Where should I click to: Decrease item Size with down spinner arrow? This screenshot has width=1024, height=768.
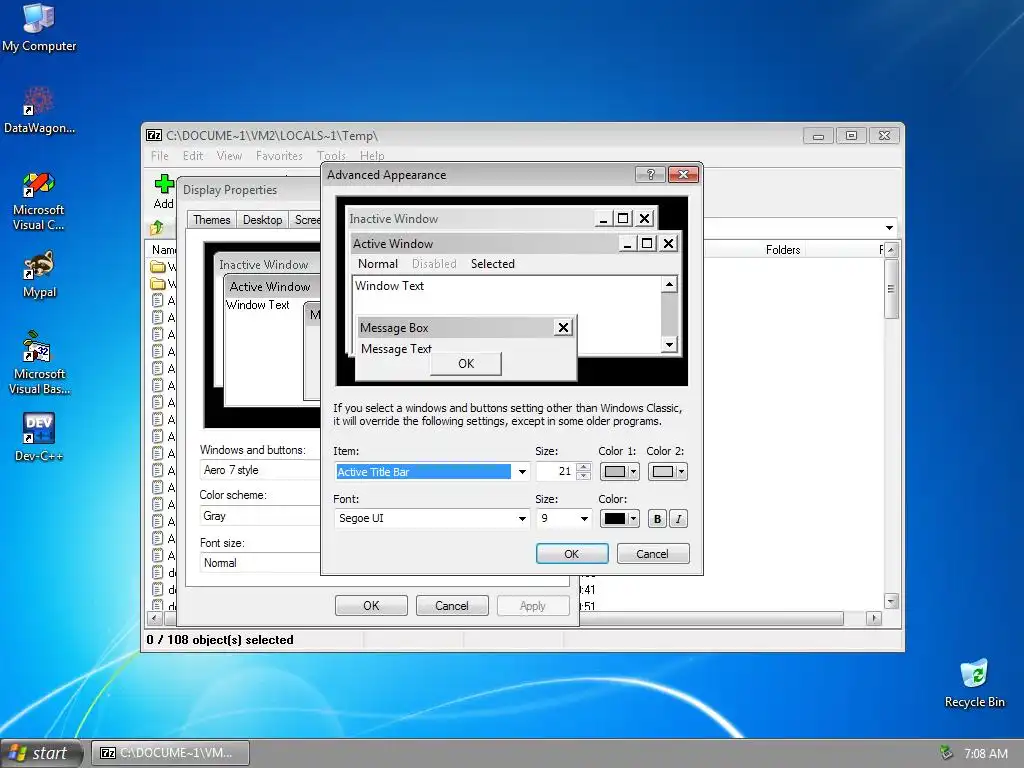[x=584, y=476]
